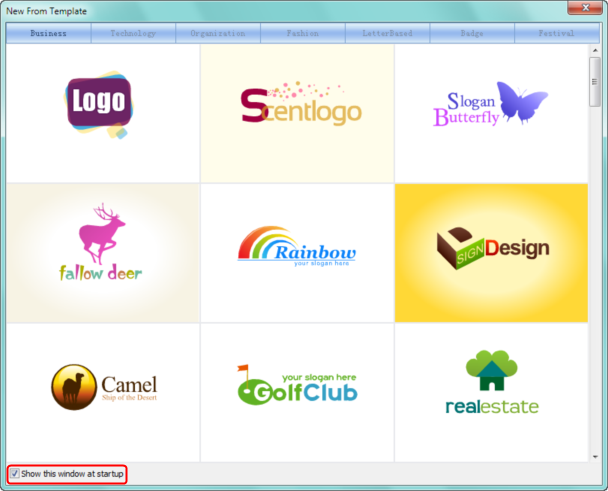
Task: Pick the GolfClub template
Action: click(x=297, y=392)
